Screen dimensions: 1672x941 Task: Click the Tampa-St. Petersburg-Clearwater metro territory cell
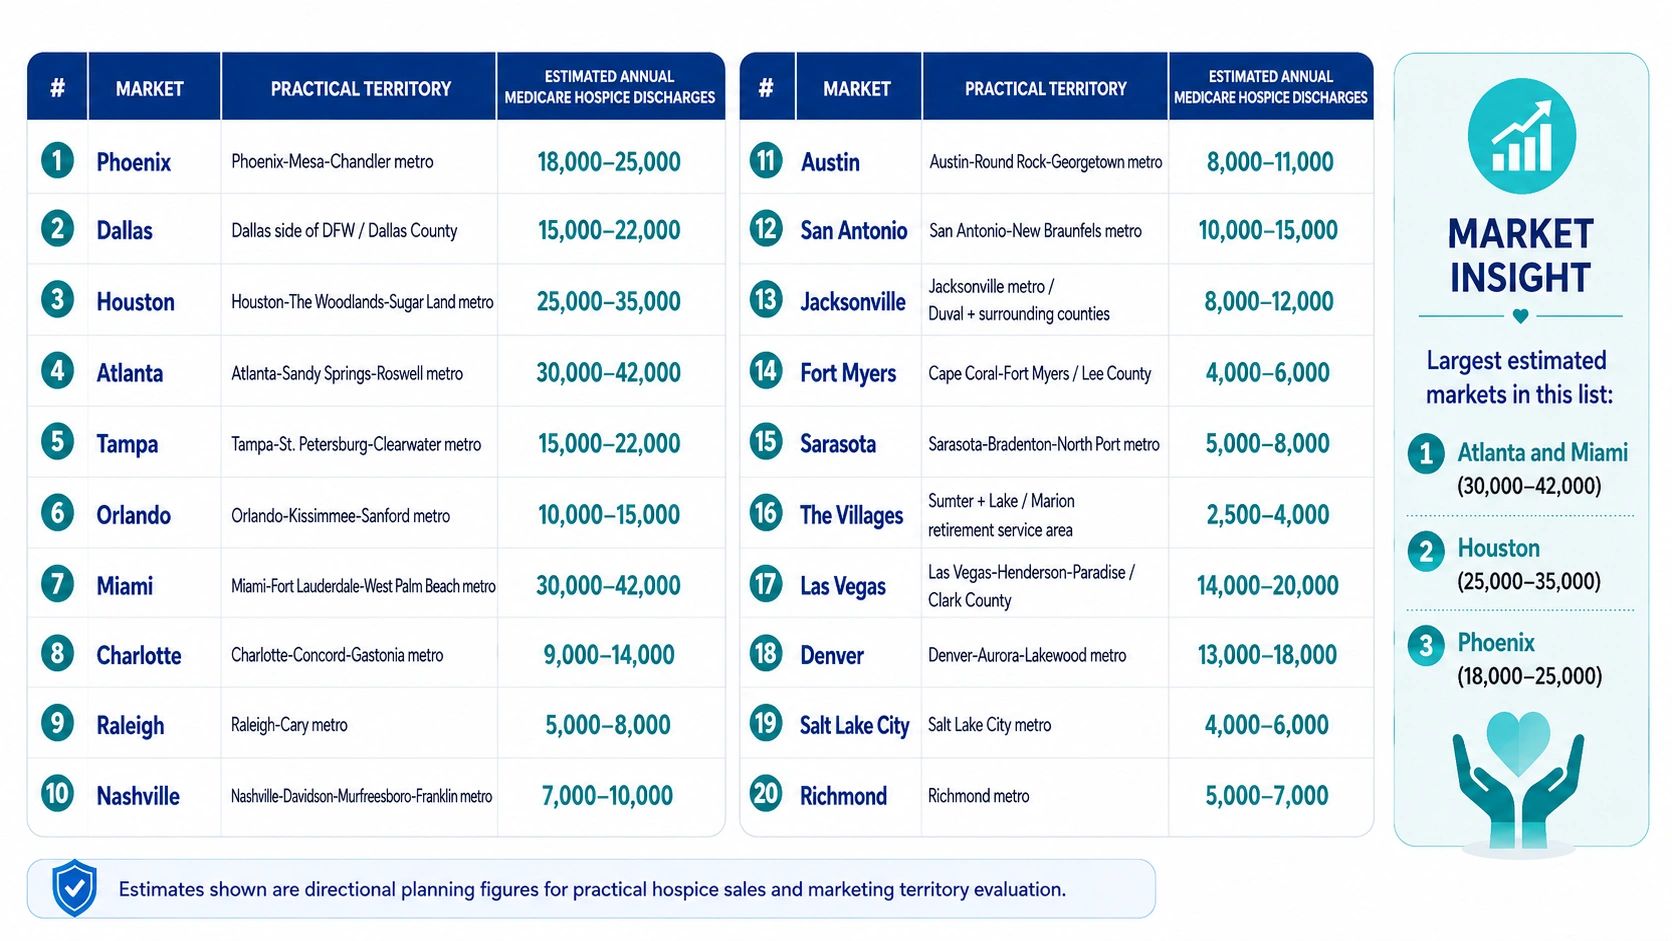(x=356, y=444)
